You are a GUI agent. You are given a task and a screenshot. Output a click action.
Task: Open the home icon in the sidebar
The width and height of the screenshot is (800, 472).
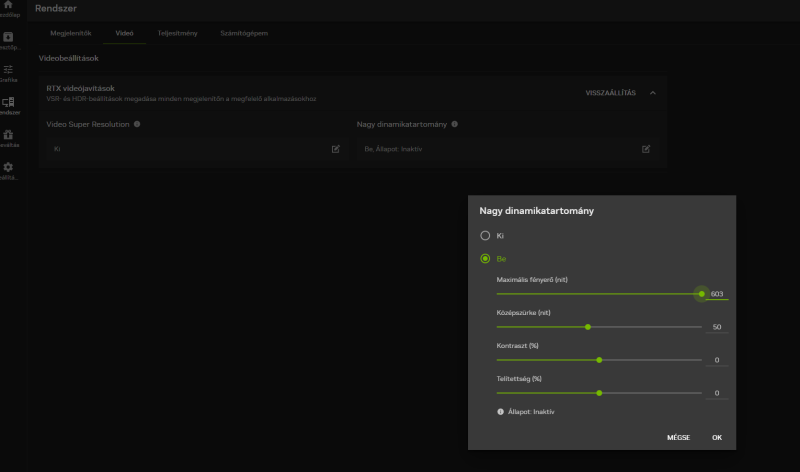pos(8,6)
